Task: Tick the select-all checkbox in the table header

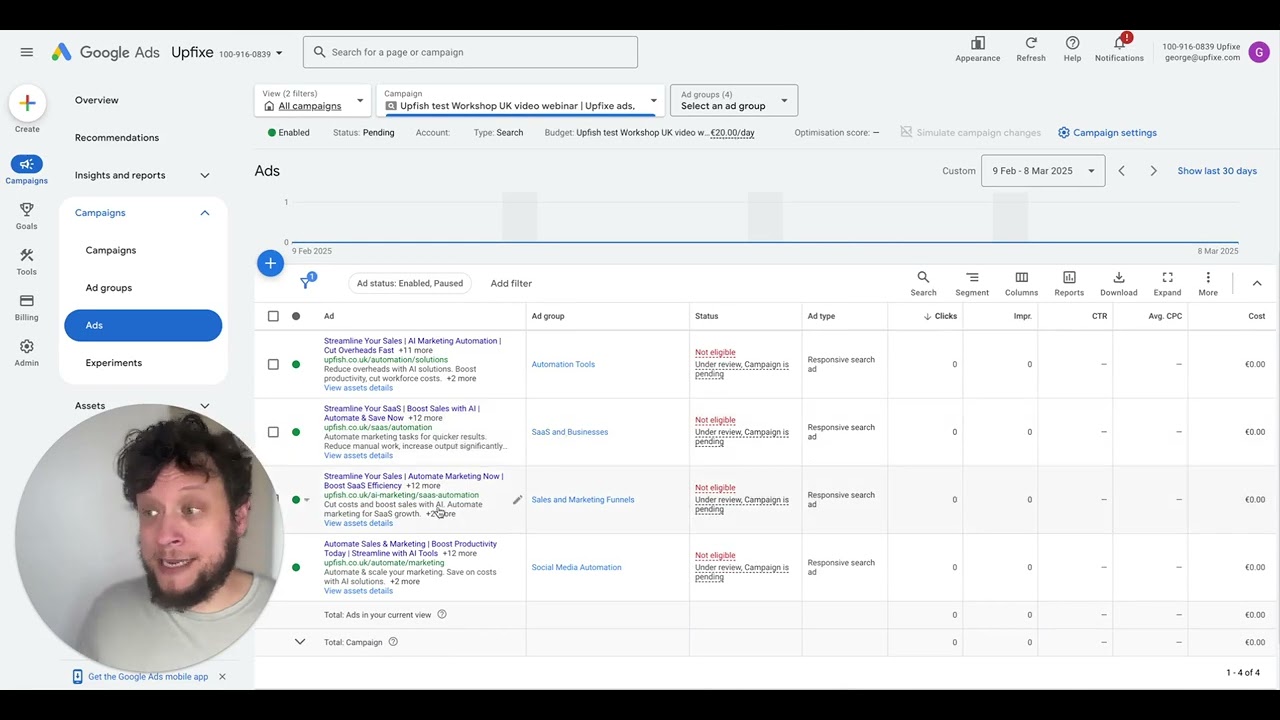Action: tap(273, 316)
